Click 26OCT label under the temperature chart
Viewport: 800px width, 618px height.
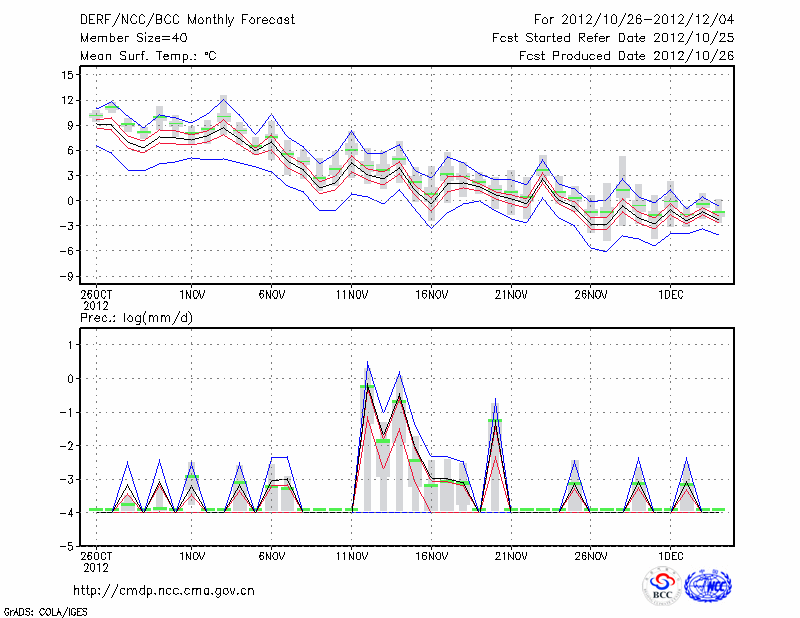[x=95, y=295]
